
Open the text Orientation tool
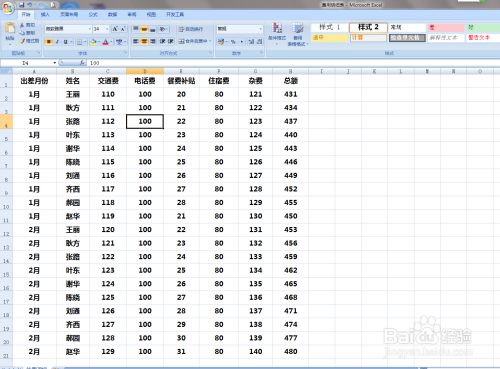[x=163, y=29]
